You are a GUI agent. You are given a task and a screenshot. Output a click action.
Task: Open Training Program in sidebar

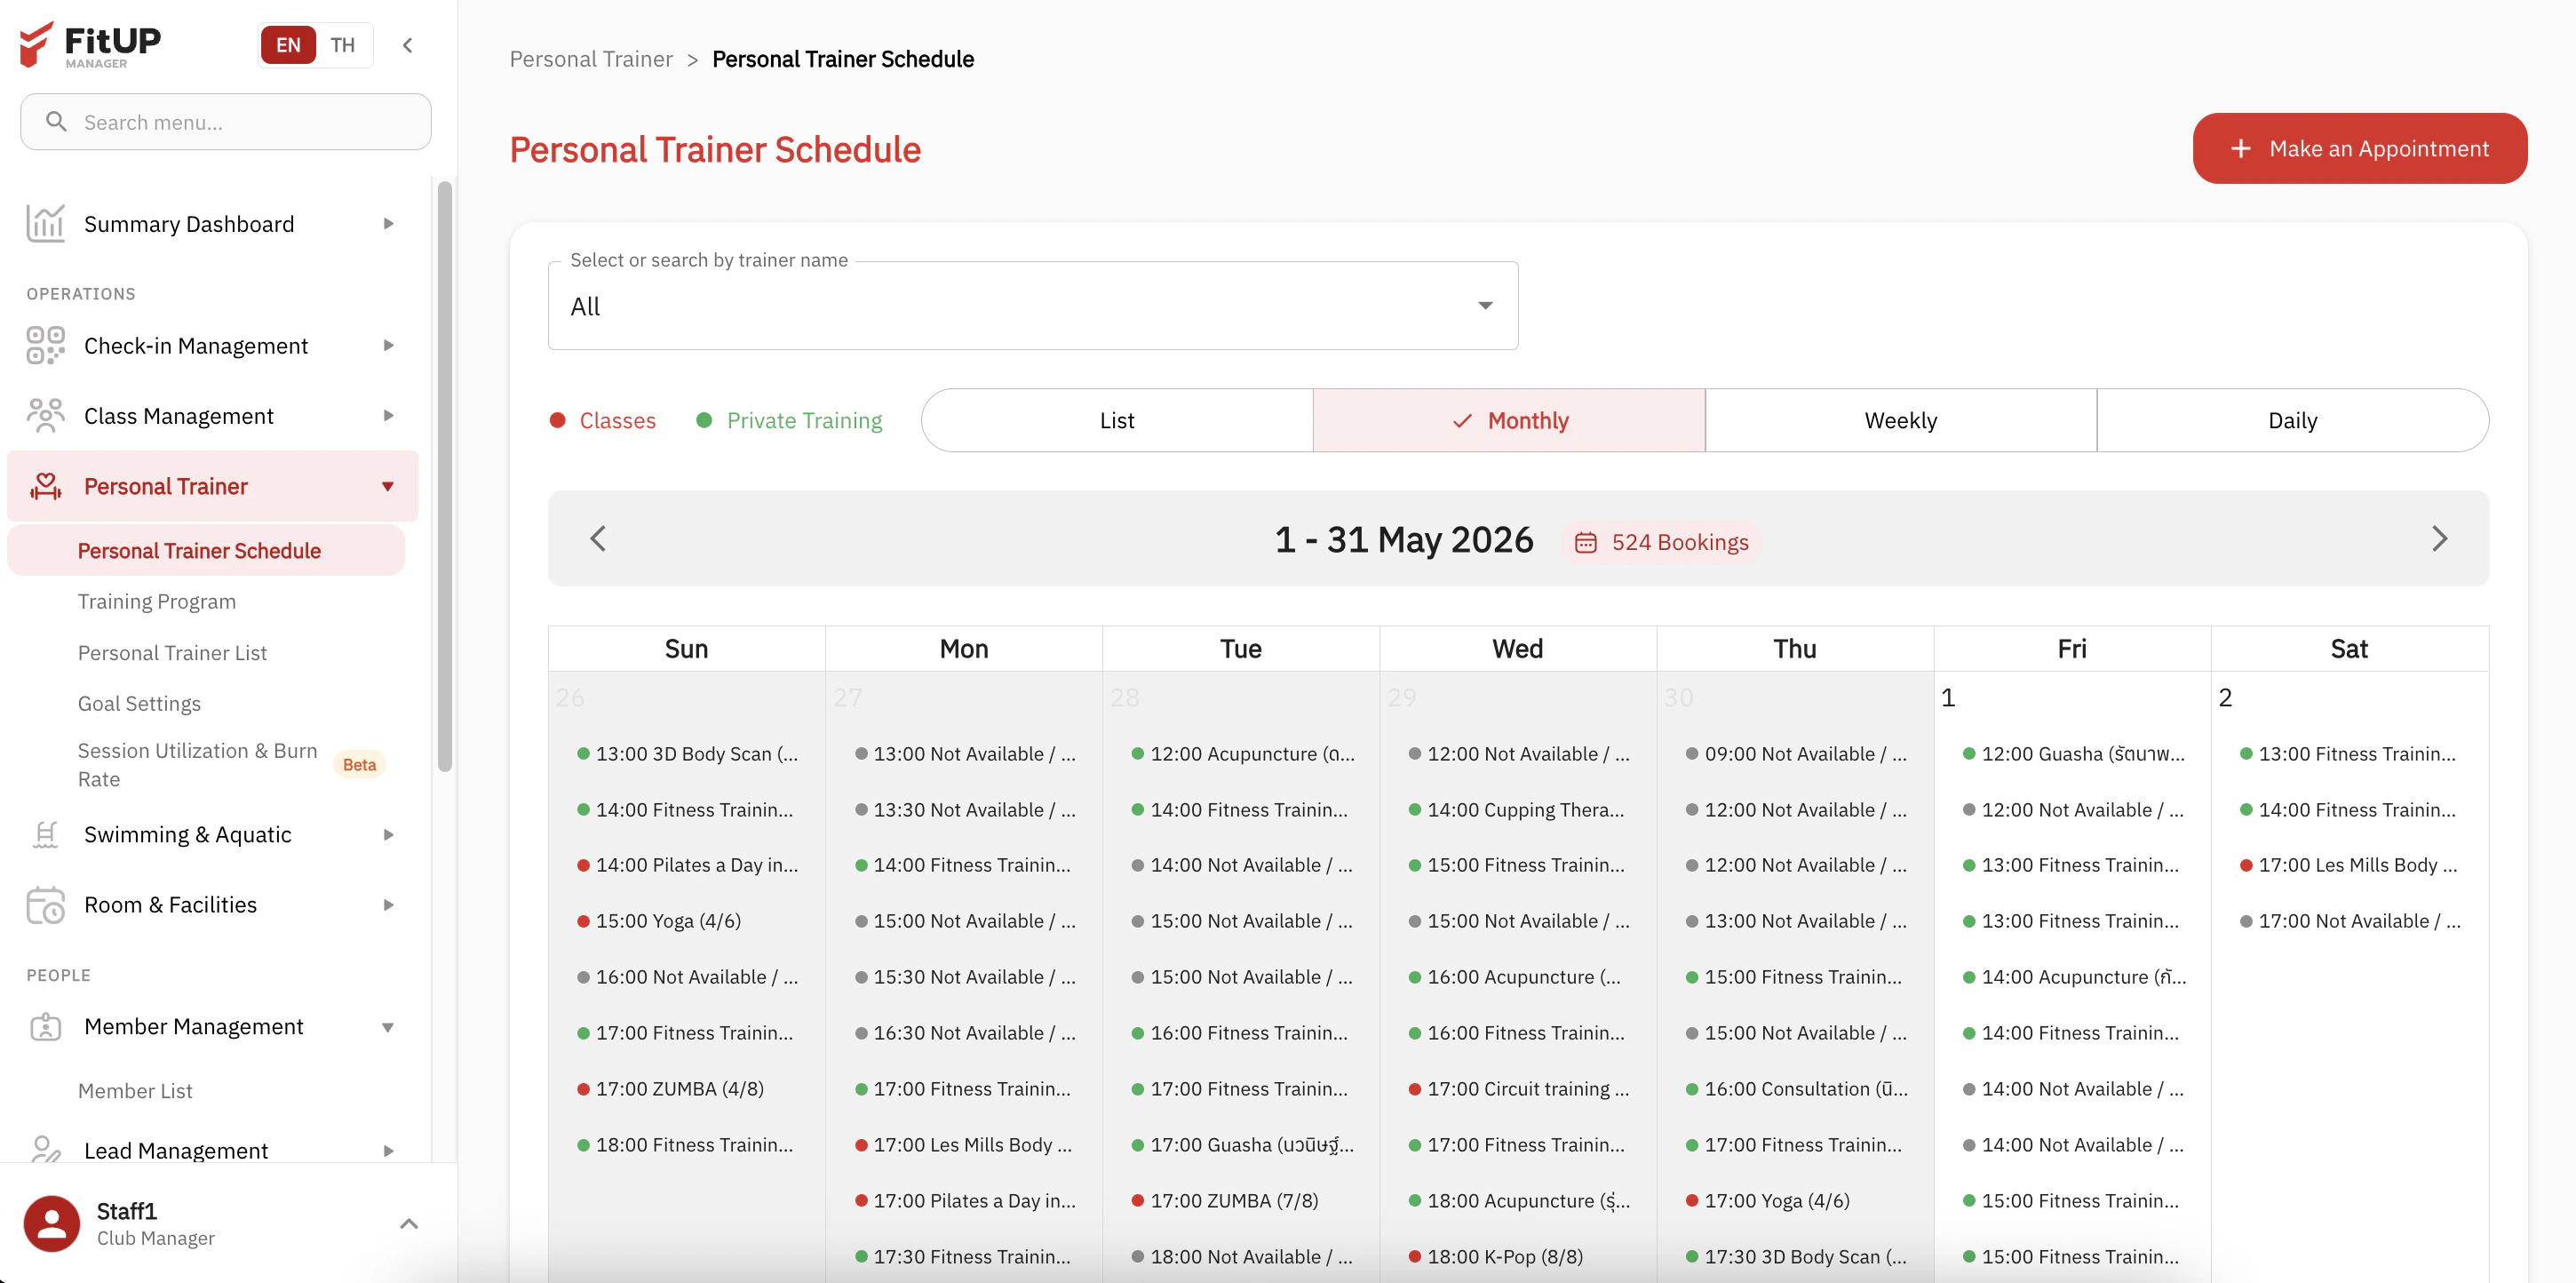pos(157,601)
